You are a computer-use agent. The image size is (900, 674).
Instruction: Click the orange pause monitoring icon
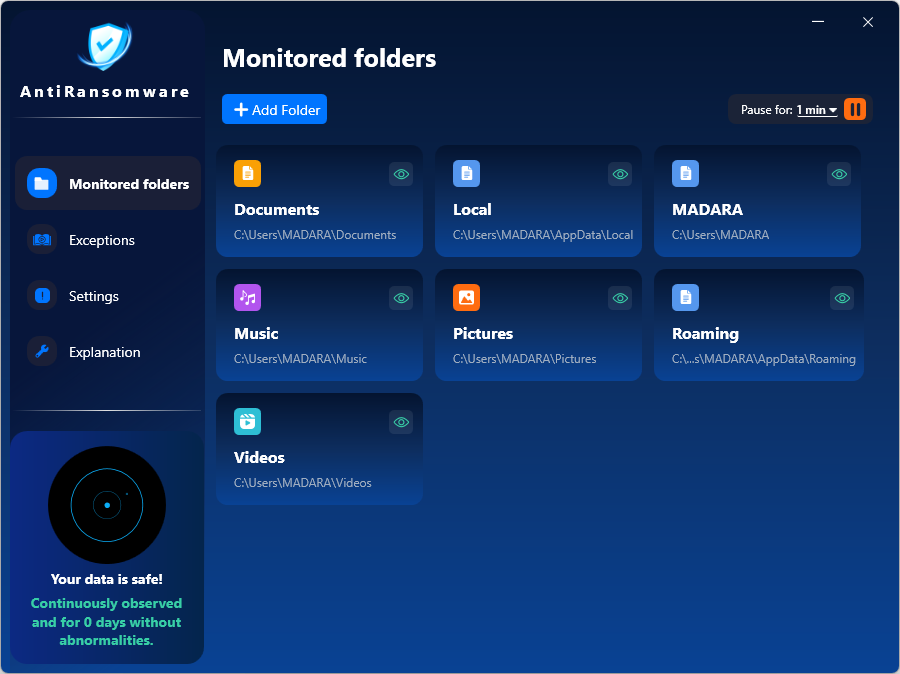[855, 109]
